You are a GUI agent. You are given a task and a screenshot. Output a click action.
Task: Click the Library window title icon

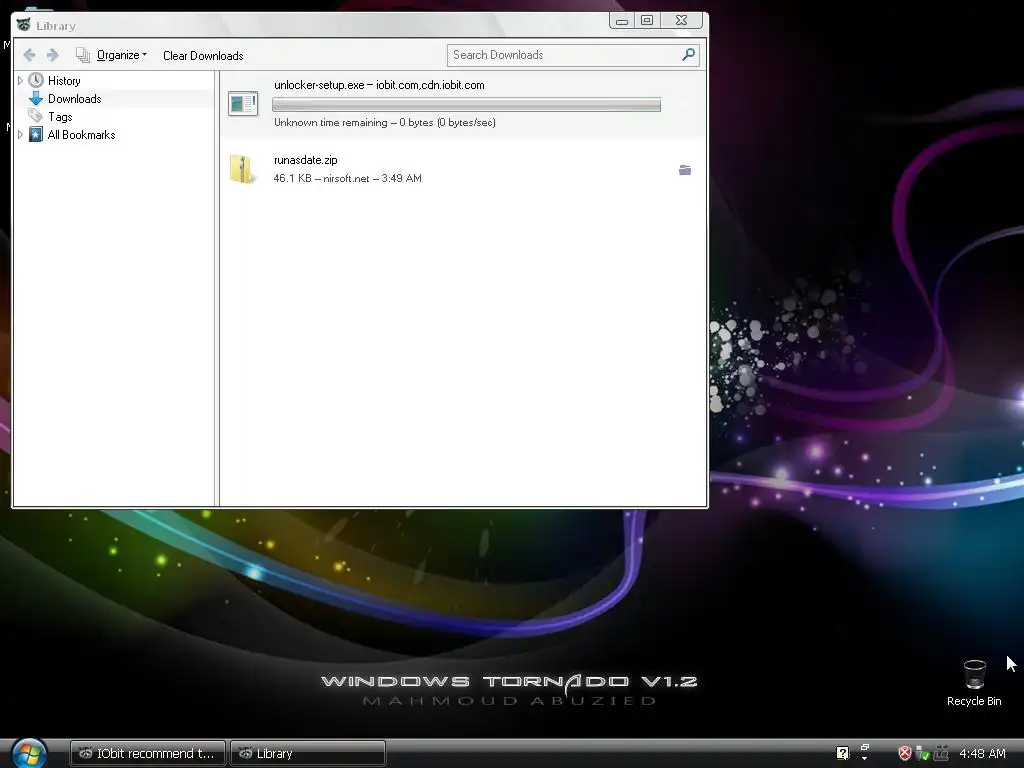[x=24, y=25]
